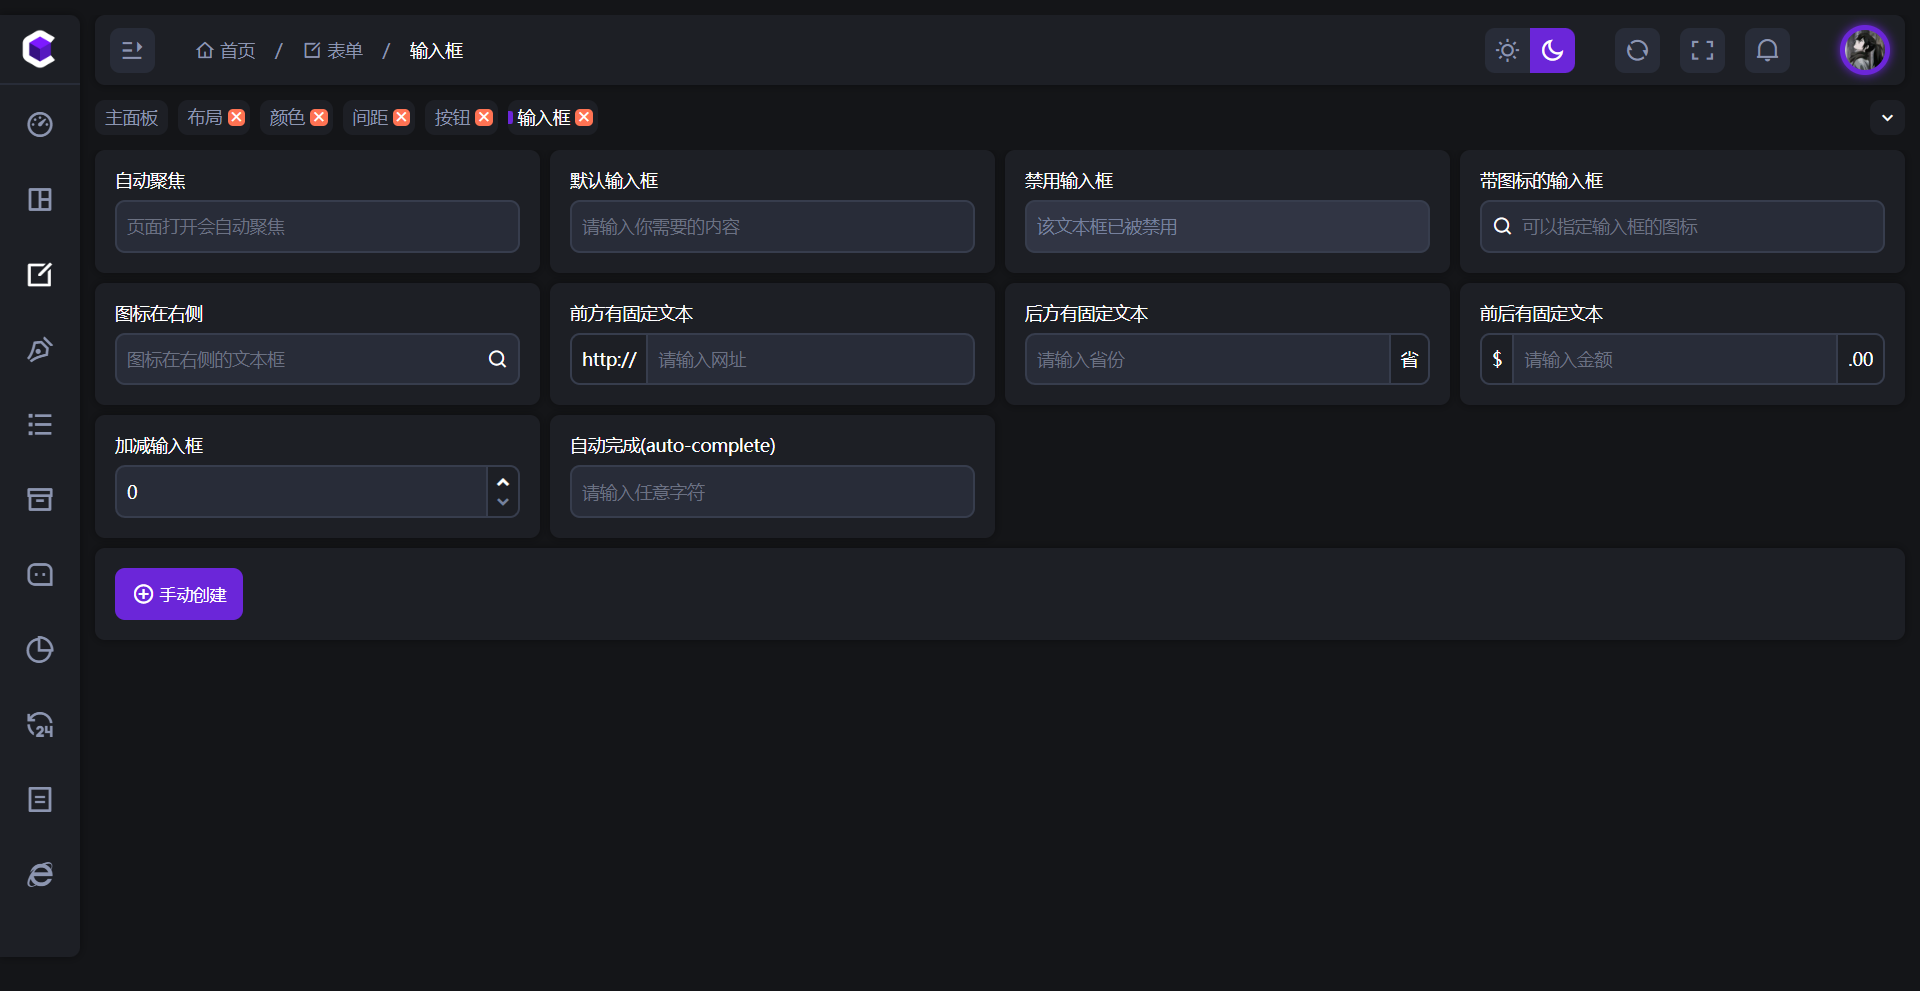Focus the 页面打开会自动聚焦 input
This screenshot has height=992, width=1920.
point(317,227)
